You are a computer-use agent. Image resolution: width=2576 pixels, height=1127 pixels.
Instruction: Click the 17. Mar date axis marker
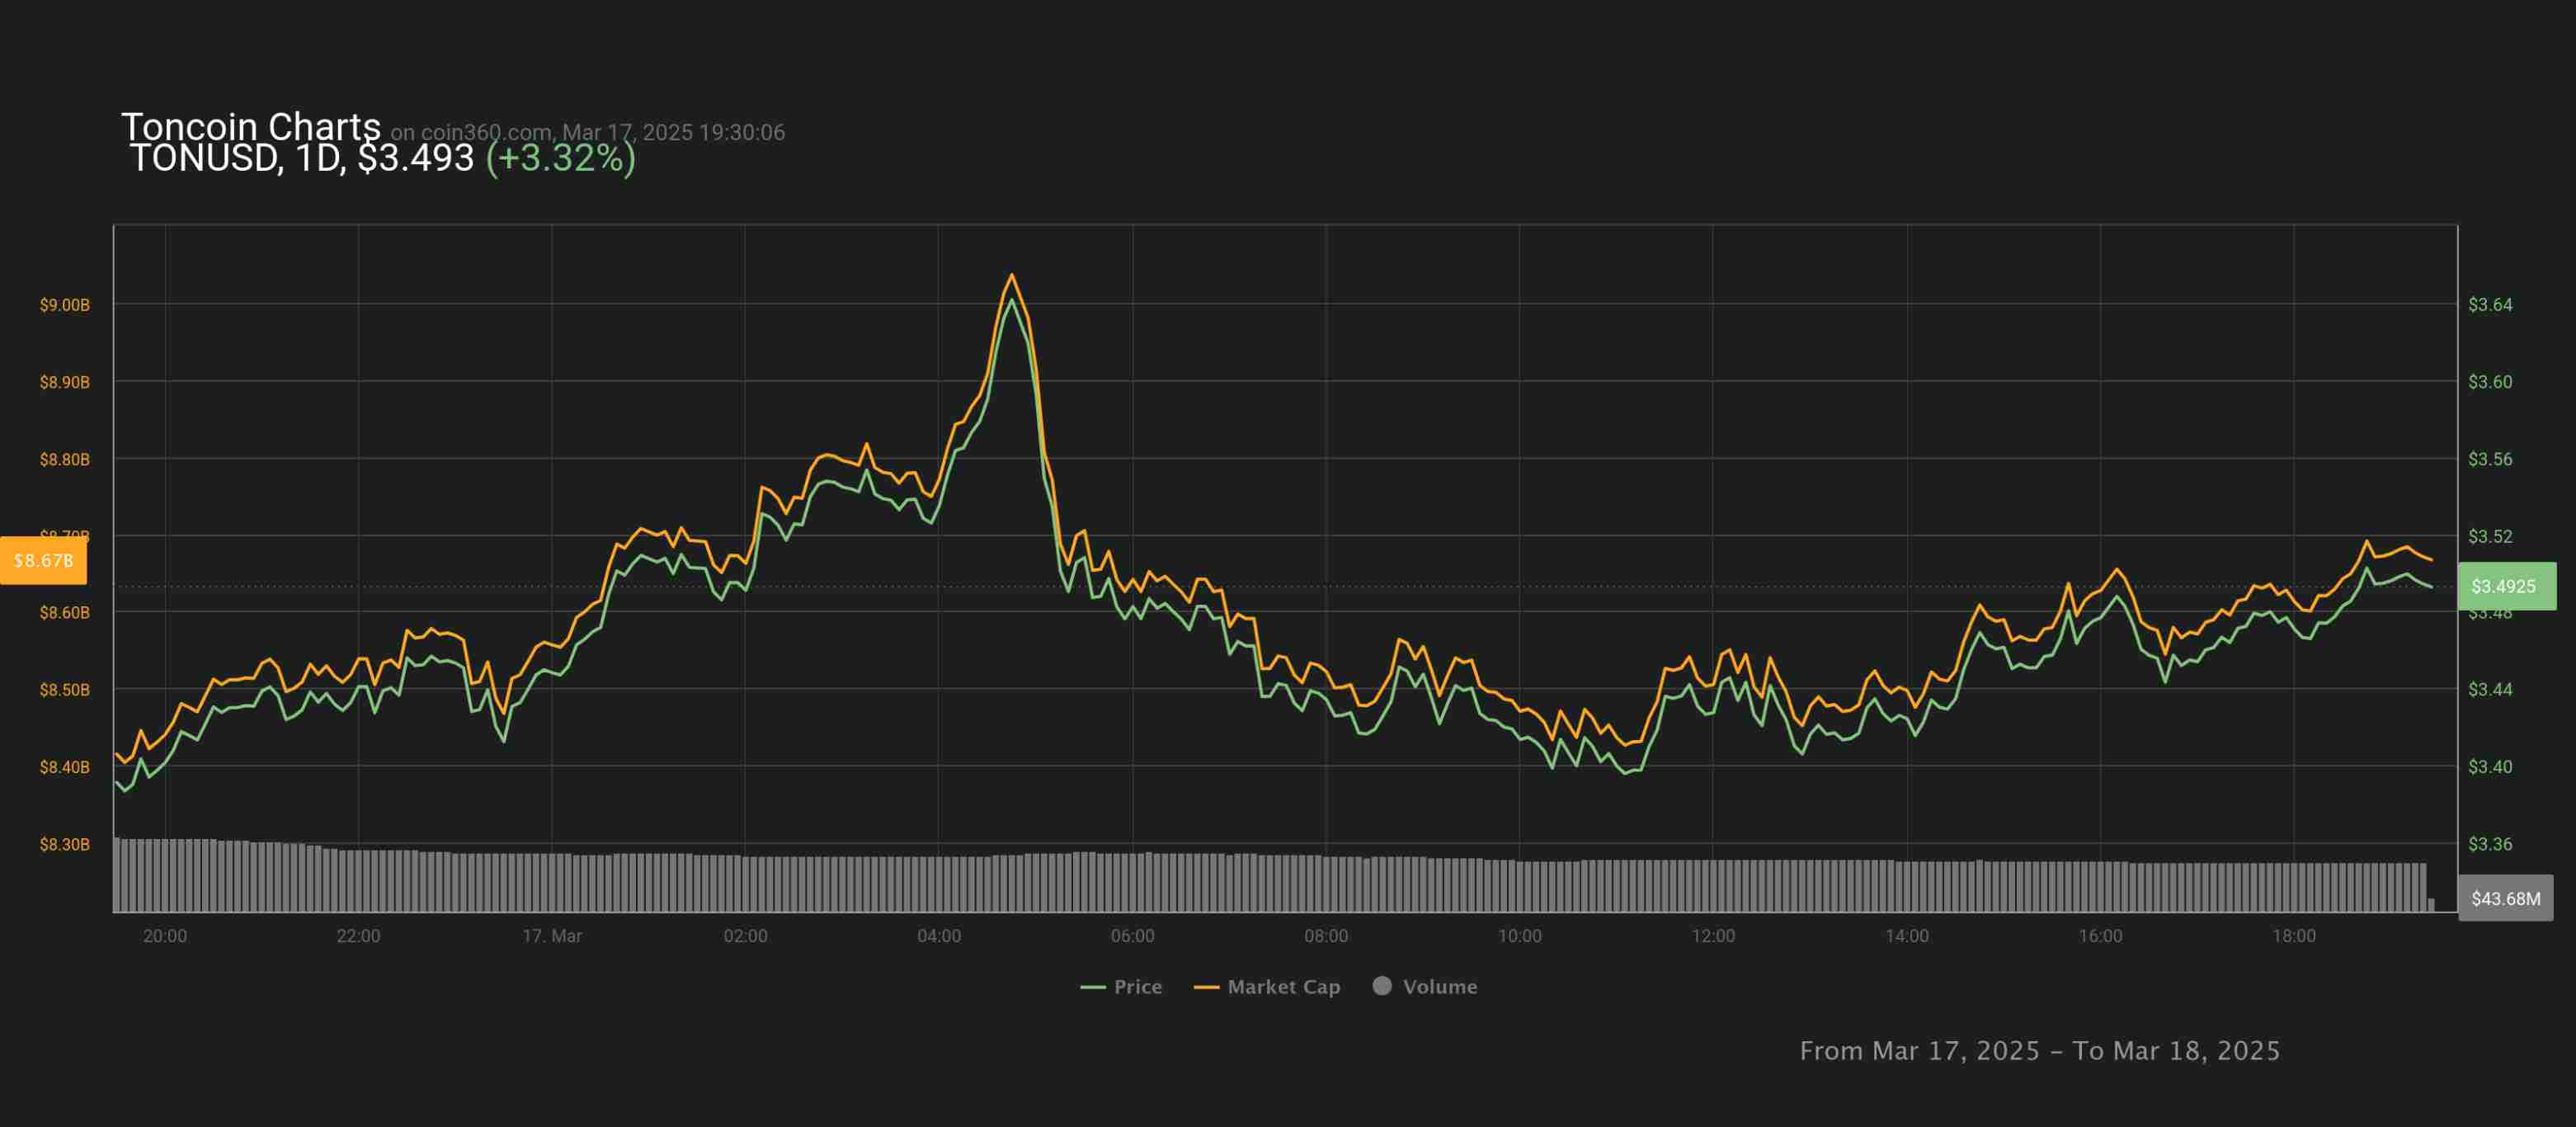tap(551, 935)
